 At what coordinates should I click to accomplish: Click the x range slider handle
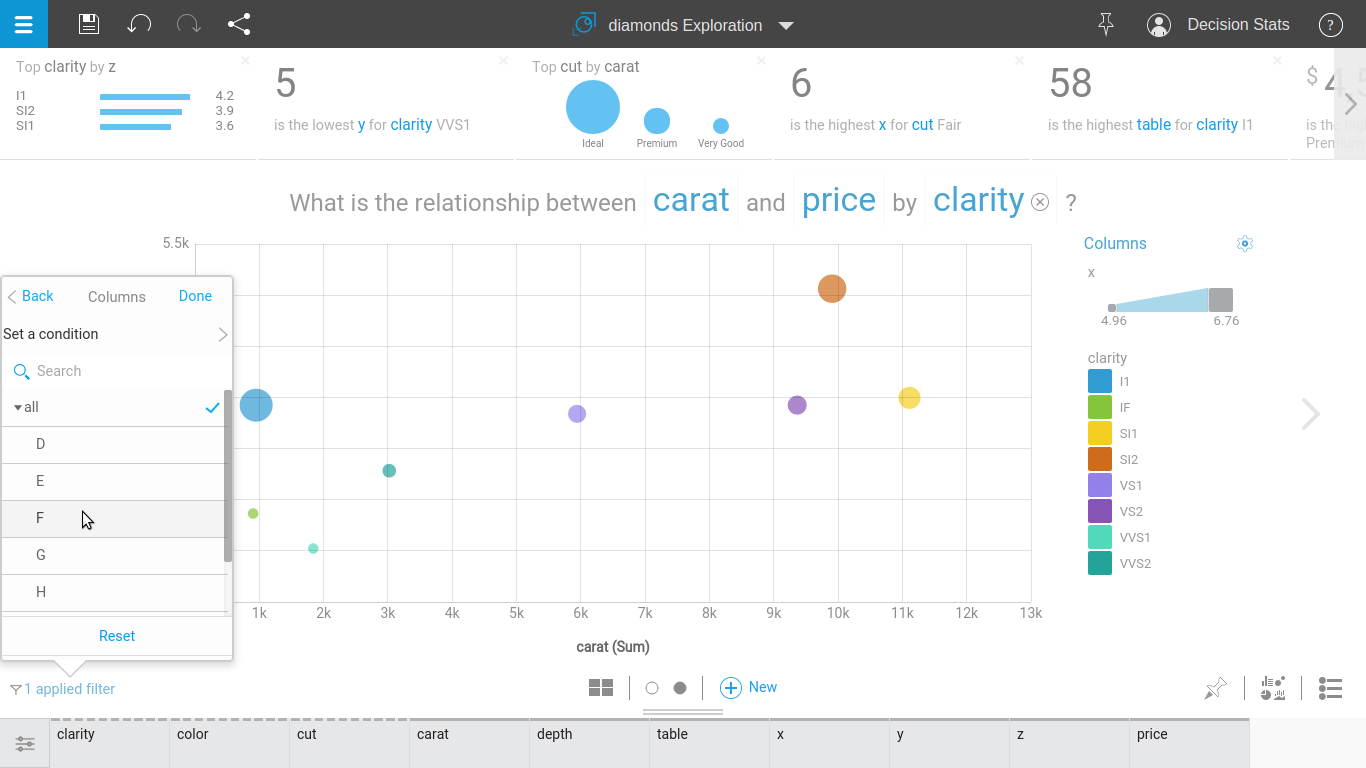pos(1220,300)
